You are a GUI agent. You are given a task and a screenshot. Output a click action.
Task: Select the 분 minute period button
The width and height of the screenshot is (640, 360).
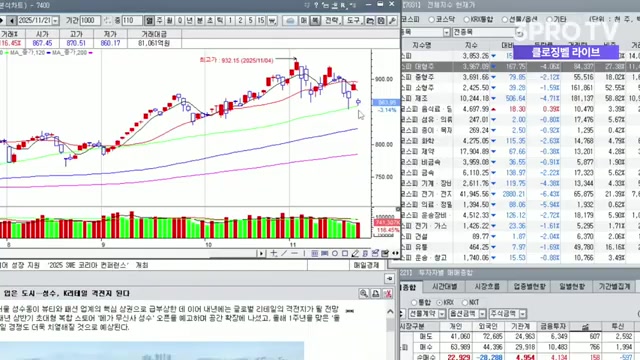click(x=200, y=20)
